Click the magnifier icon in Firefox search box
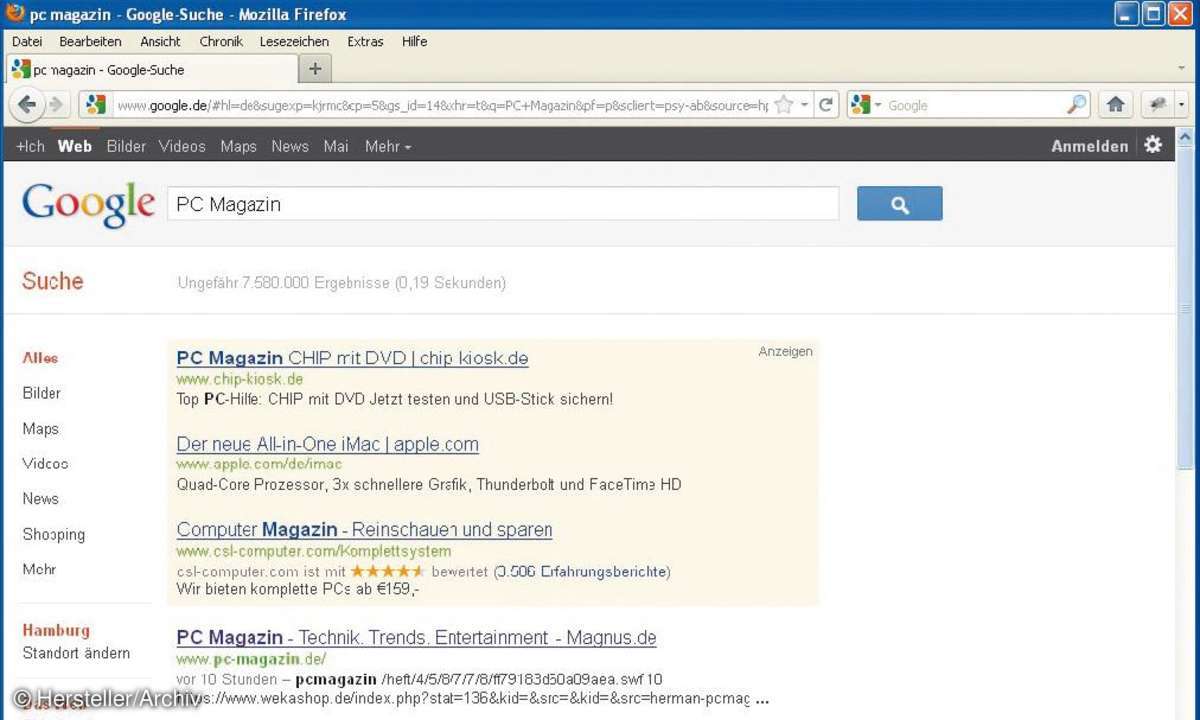1200x720 pixels. pos(1076,104)
